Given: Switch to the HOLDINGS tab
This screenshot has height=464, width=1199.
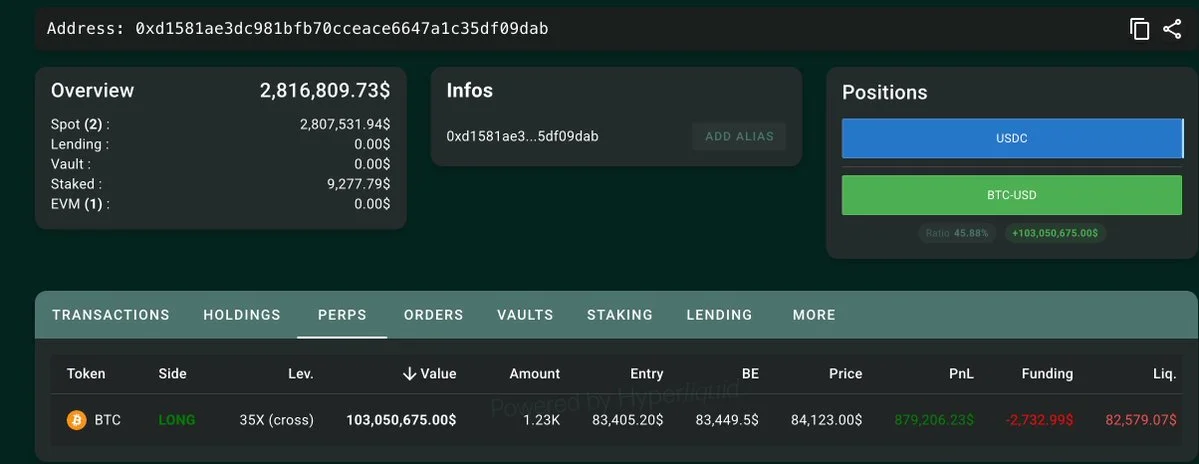Looking at the screenshot, I should (x=242, y=315).
